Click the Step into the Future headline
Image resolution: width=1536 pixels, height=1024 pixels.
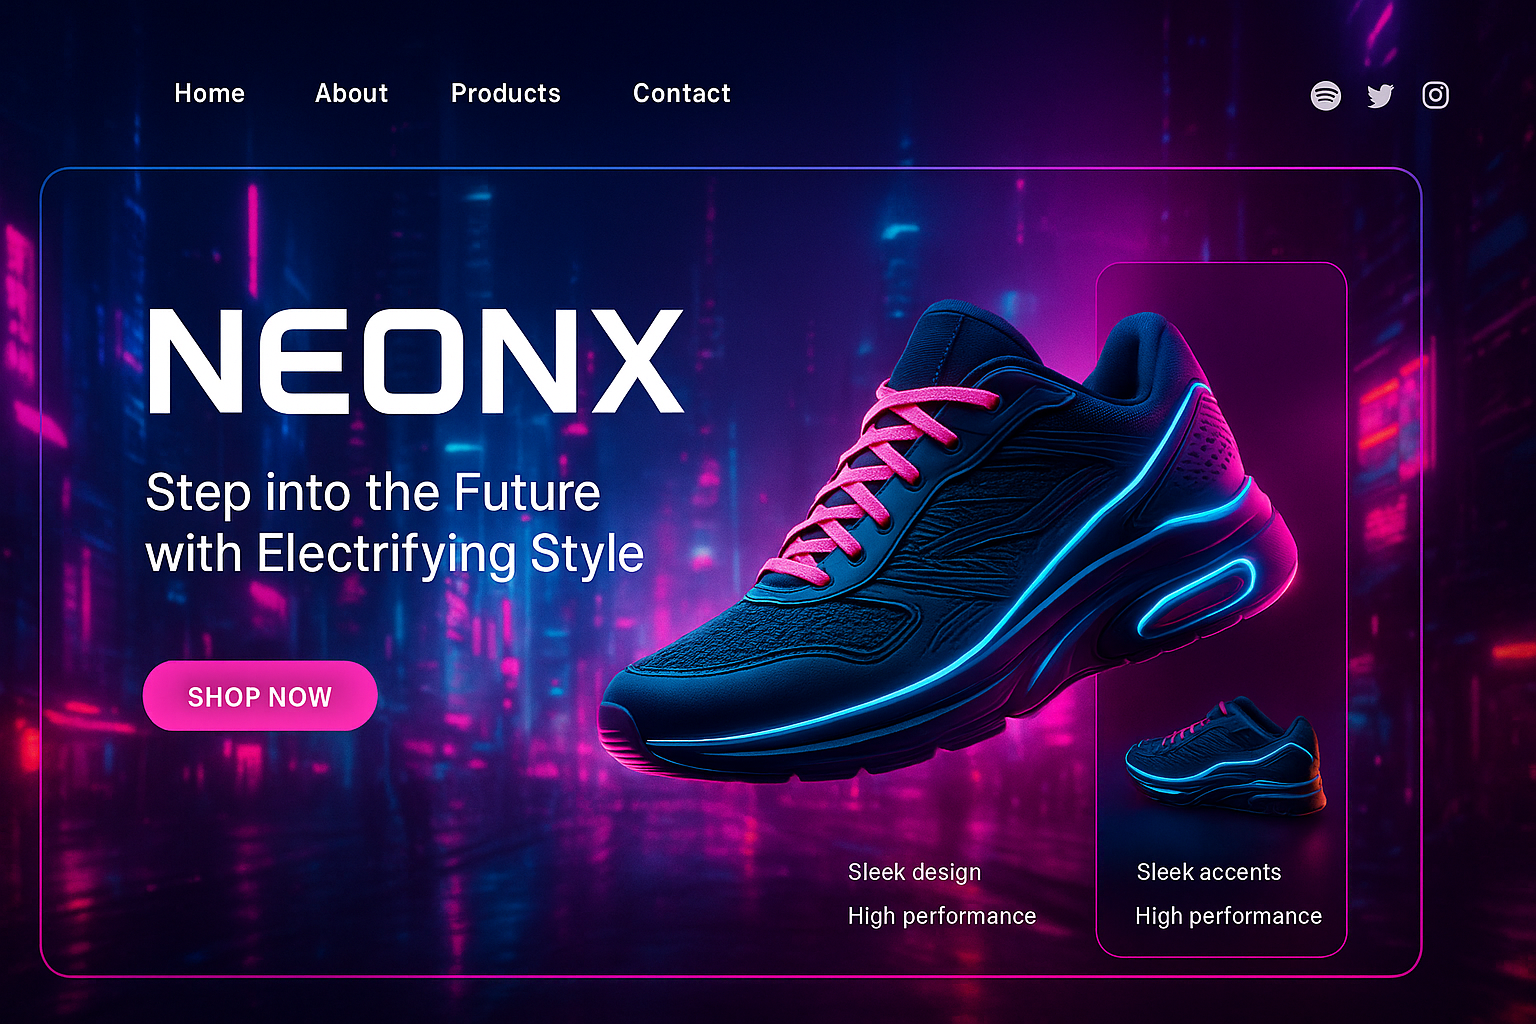pyautogui.click(x=373, y=493)
